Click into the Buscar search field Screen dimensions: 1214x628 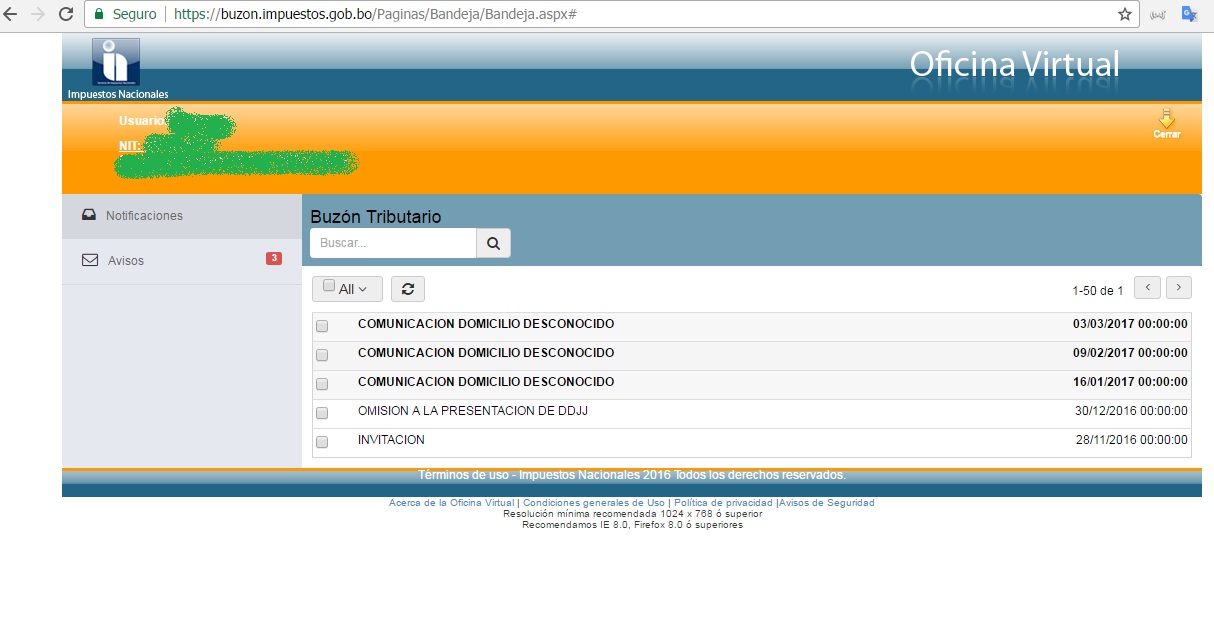click(x=393, y=243)
